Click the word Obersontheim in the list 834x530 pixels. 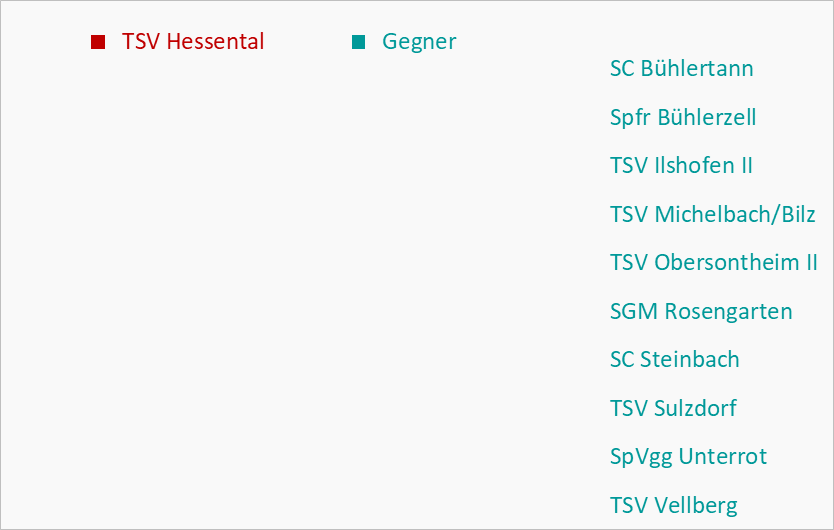pyautogui.click(x=727, y=263)
